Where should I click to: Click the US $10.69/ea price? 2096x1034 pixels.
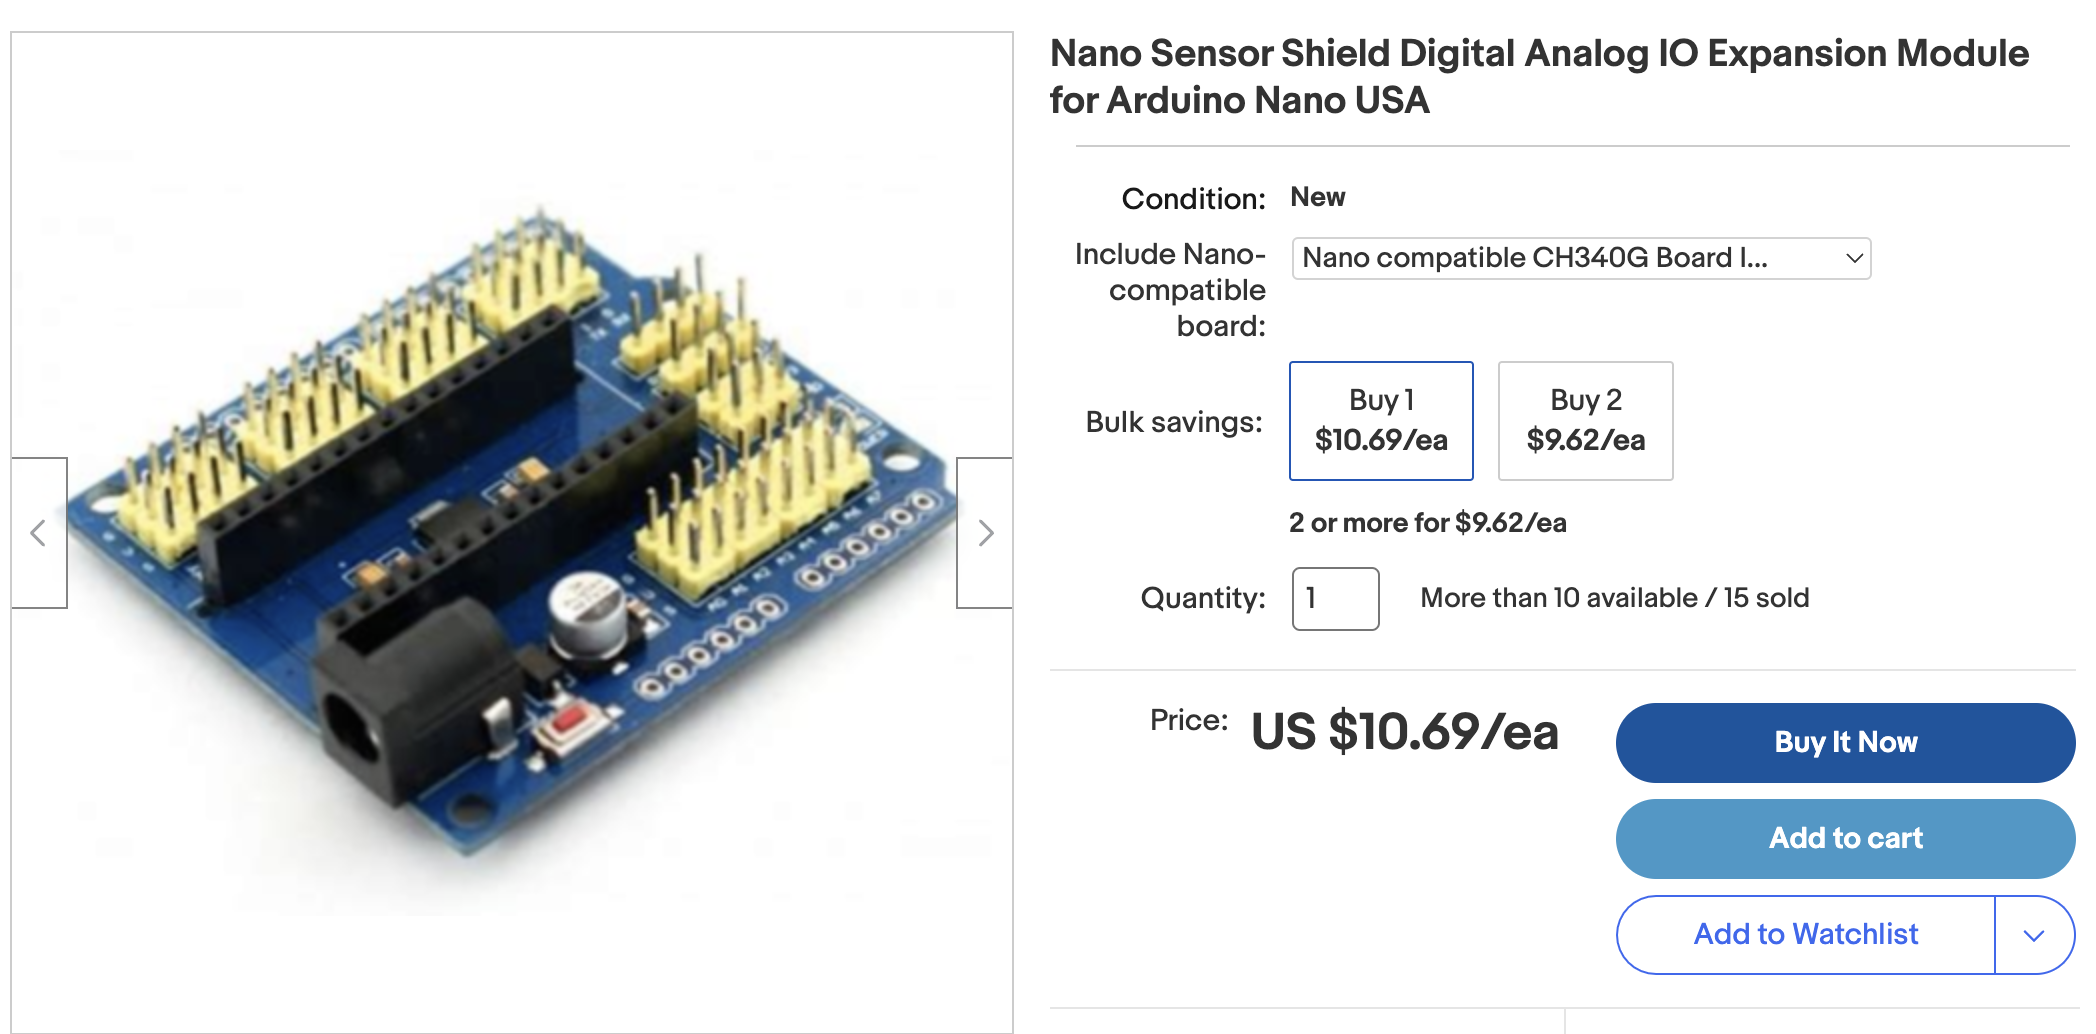pos(1404,732)
